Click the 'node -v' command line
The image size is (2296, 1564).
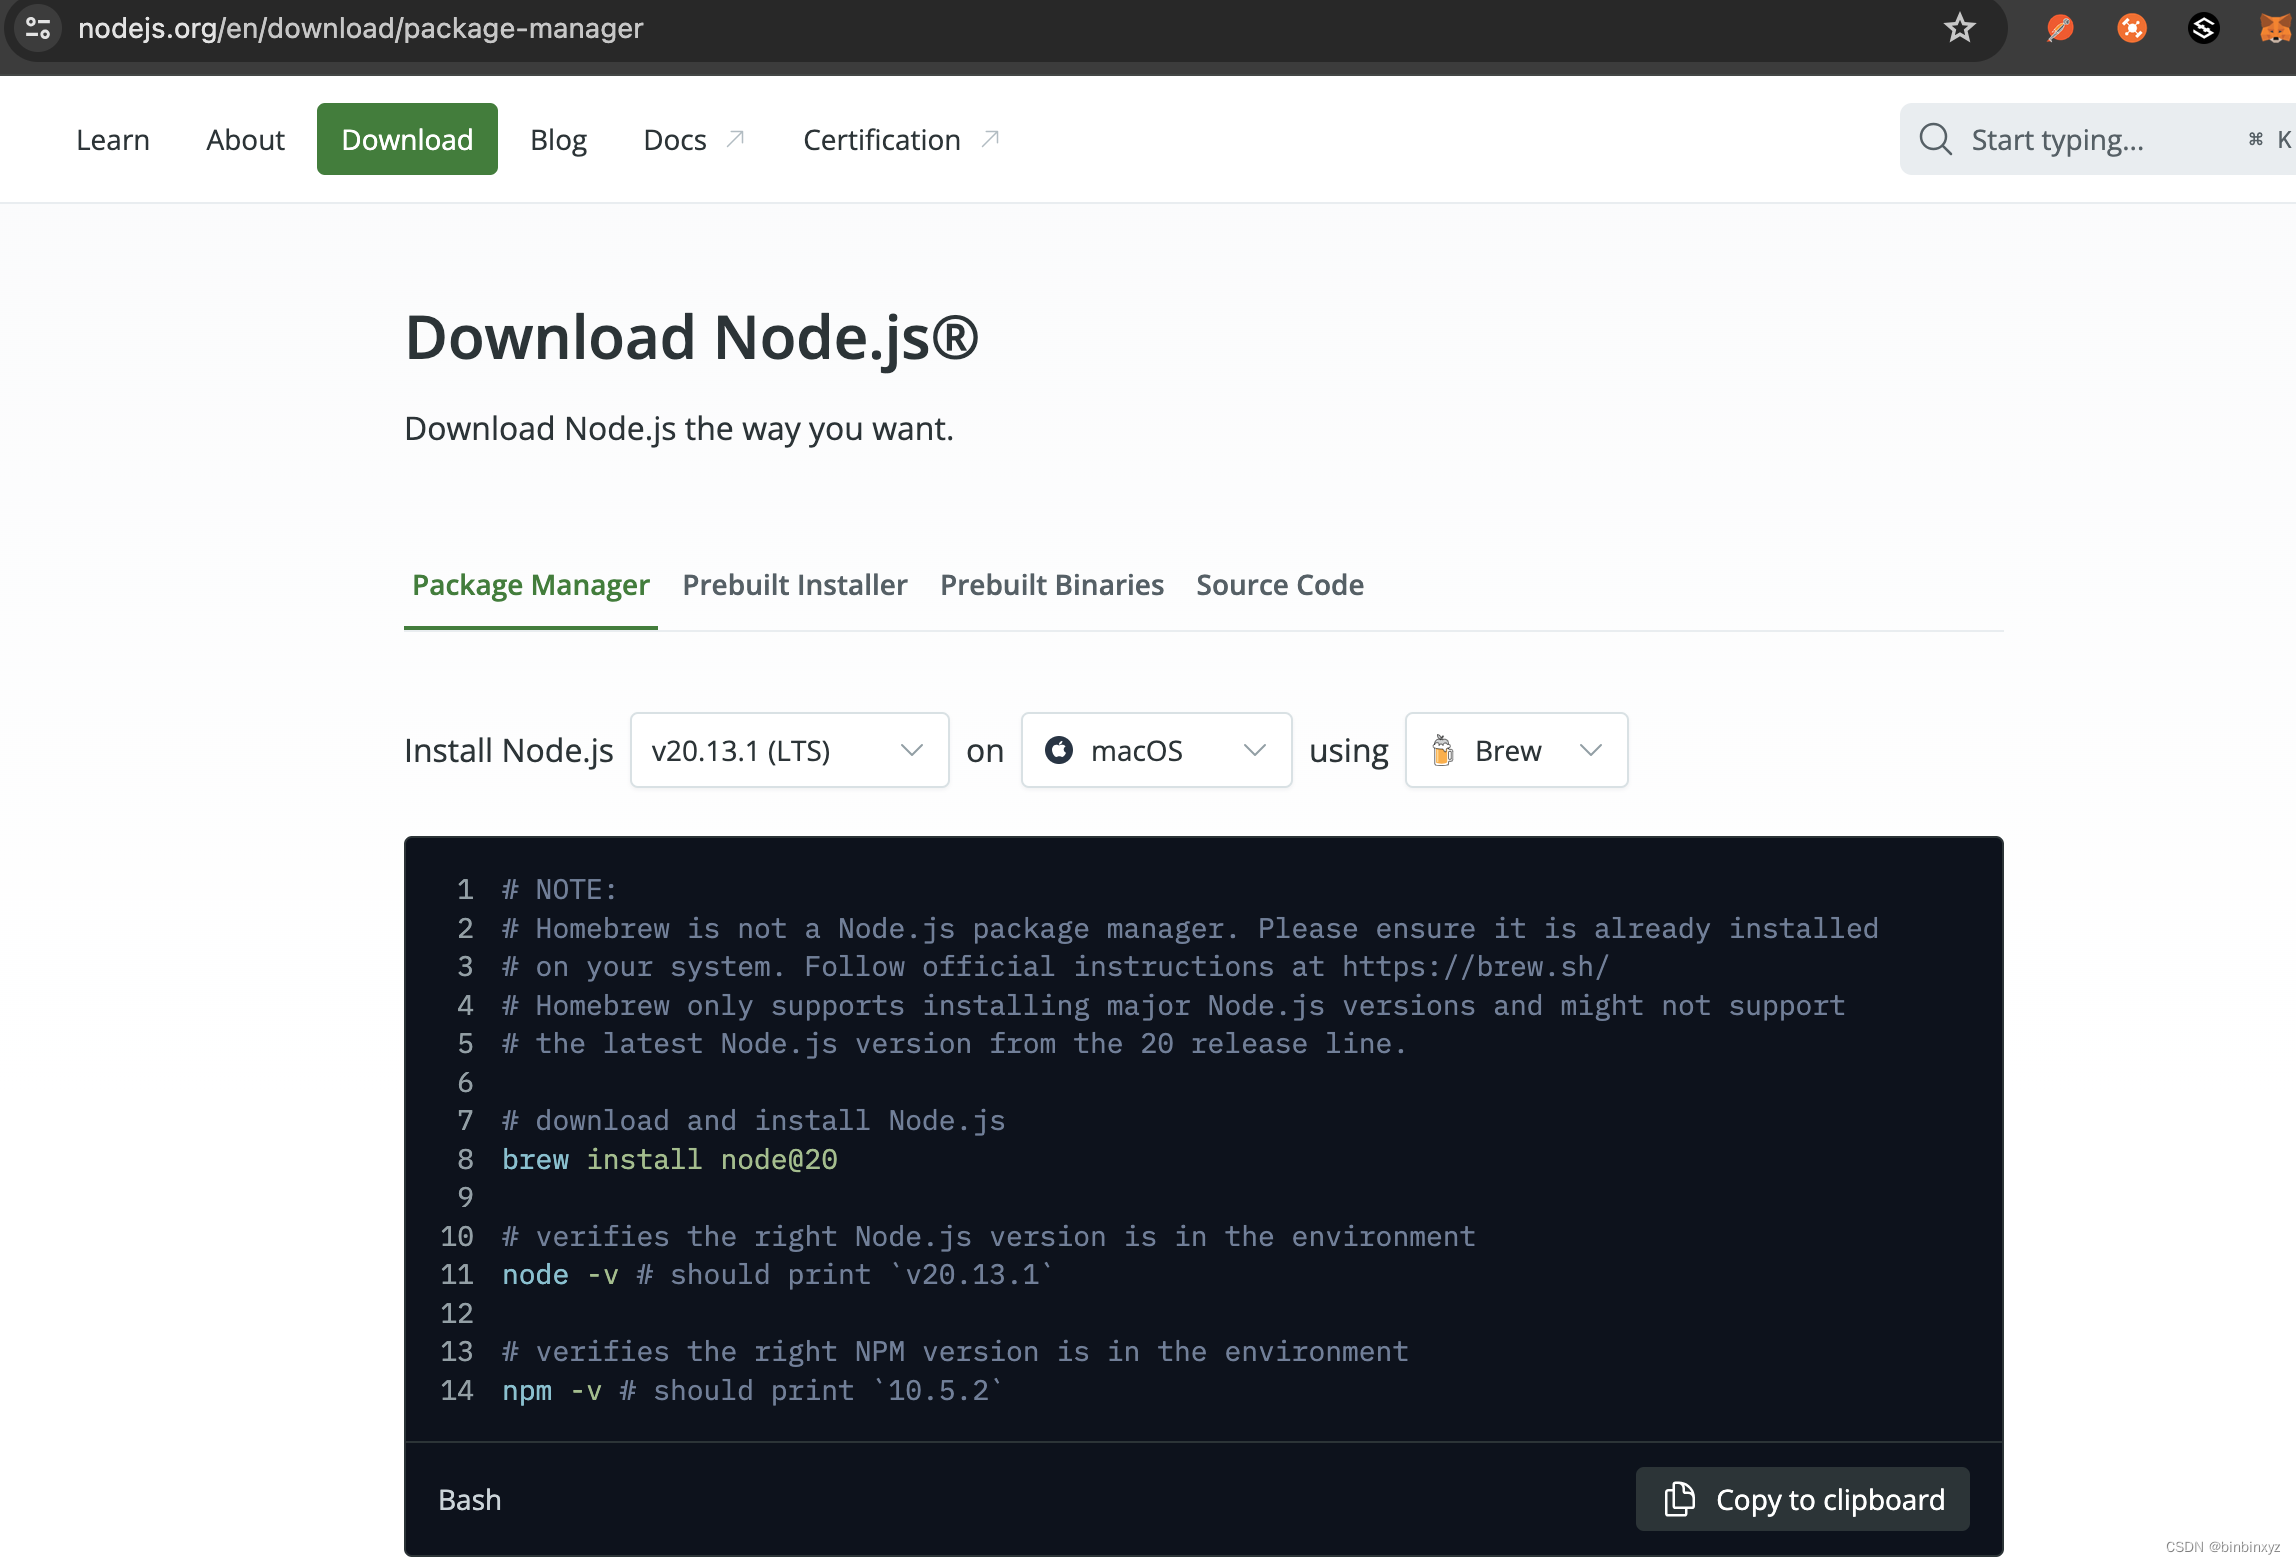point(778,1275)
